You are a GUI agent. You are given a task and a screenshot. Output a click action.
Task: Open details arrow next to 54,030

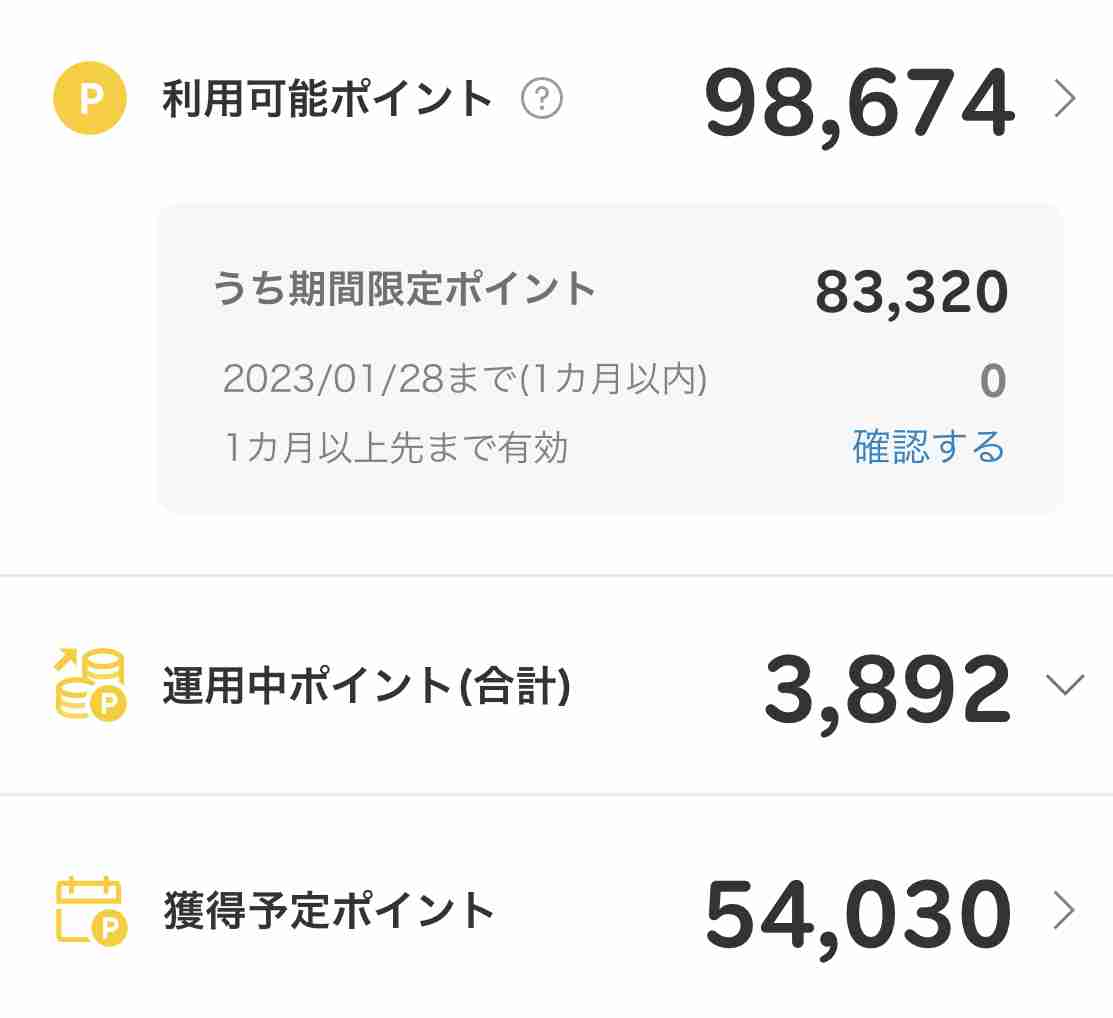(1064, 910)
